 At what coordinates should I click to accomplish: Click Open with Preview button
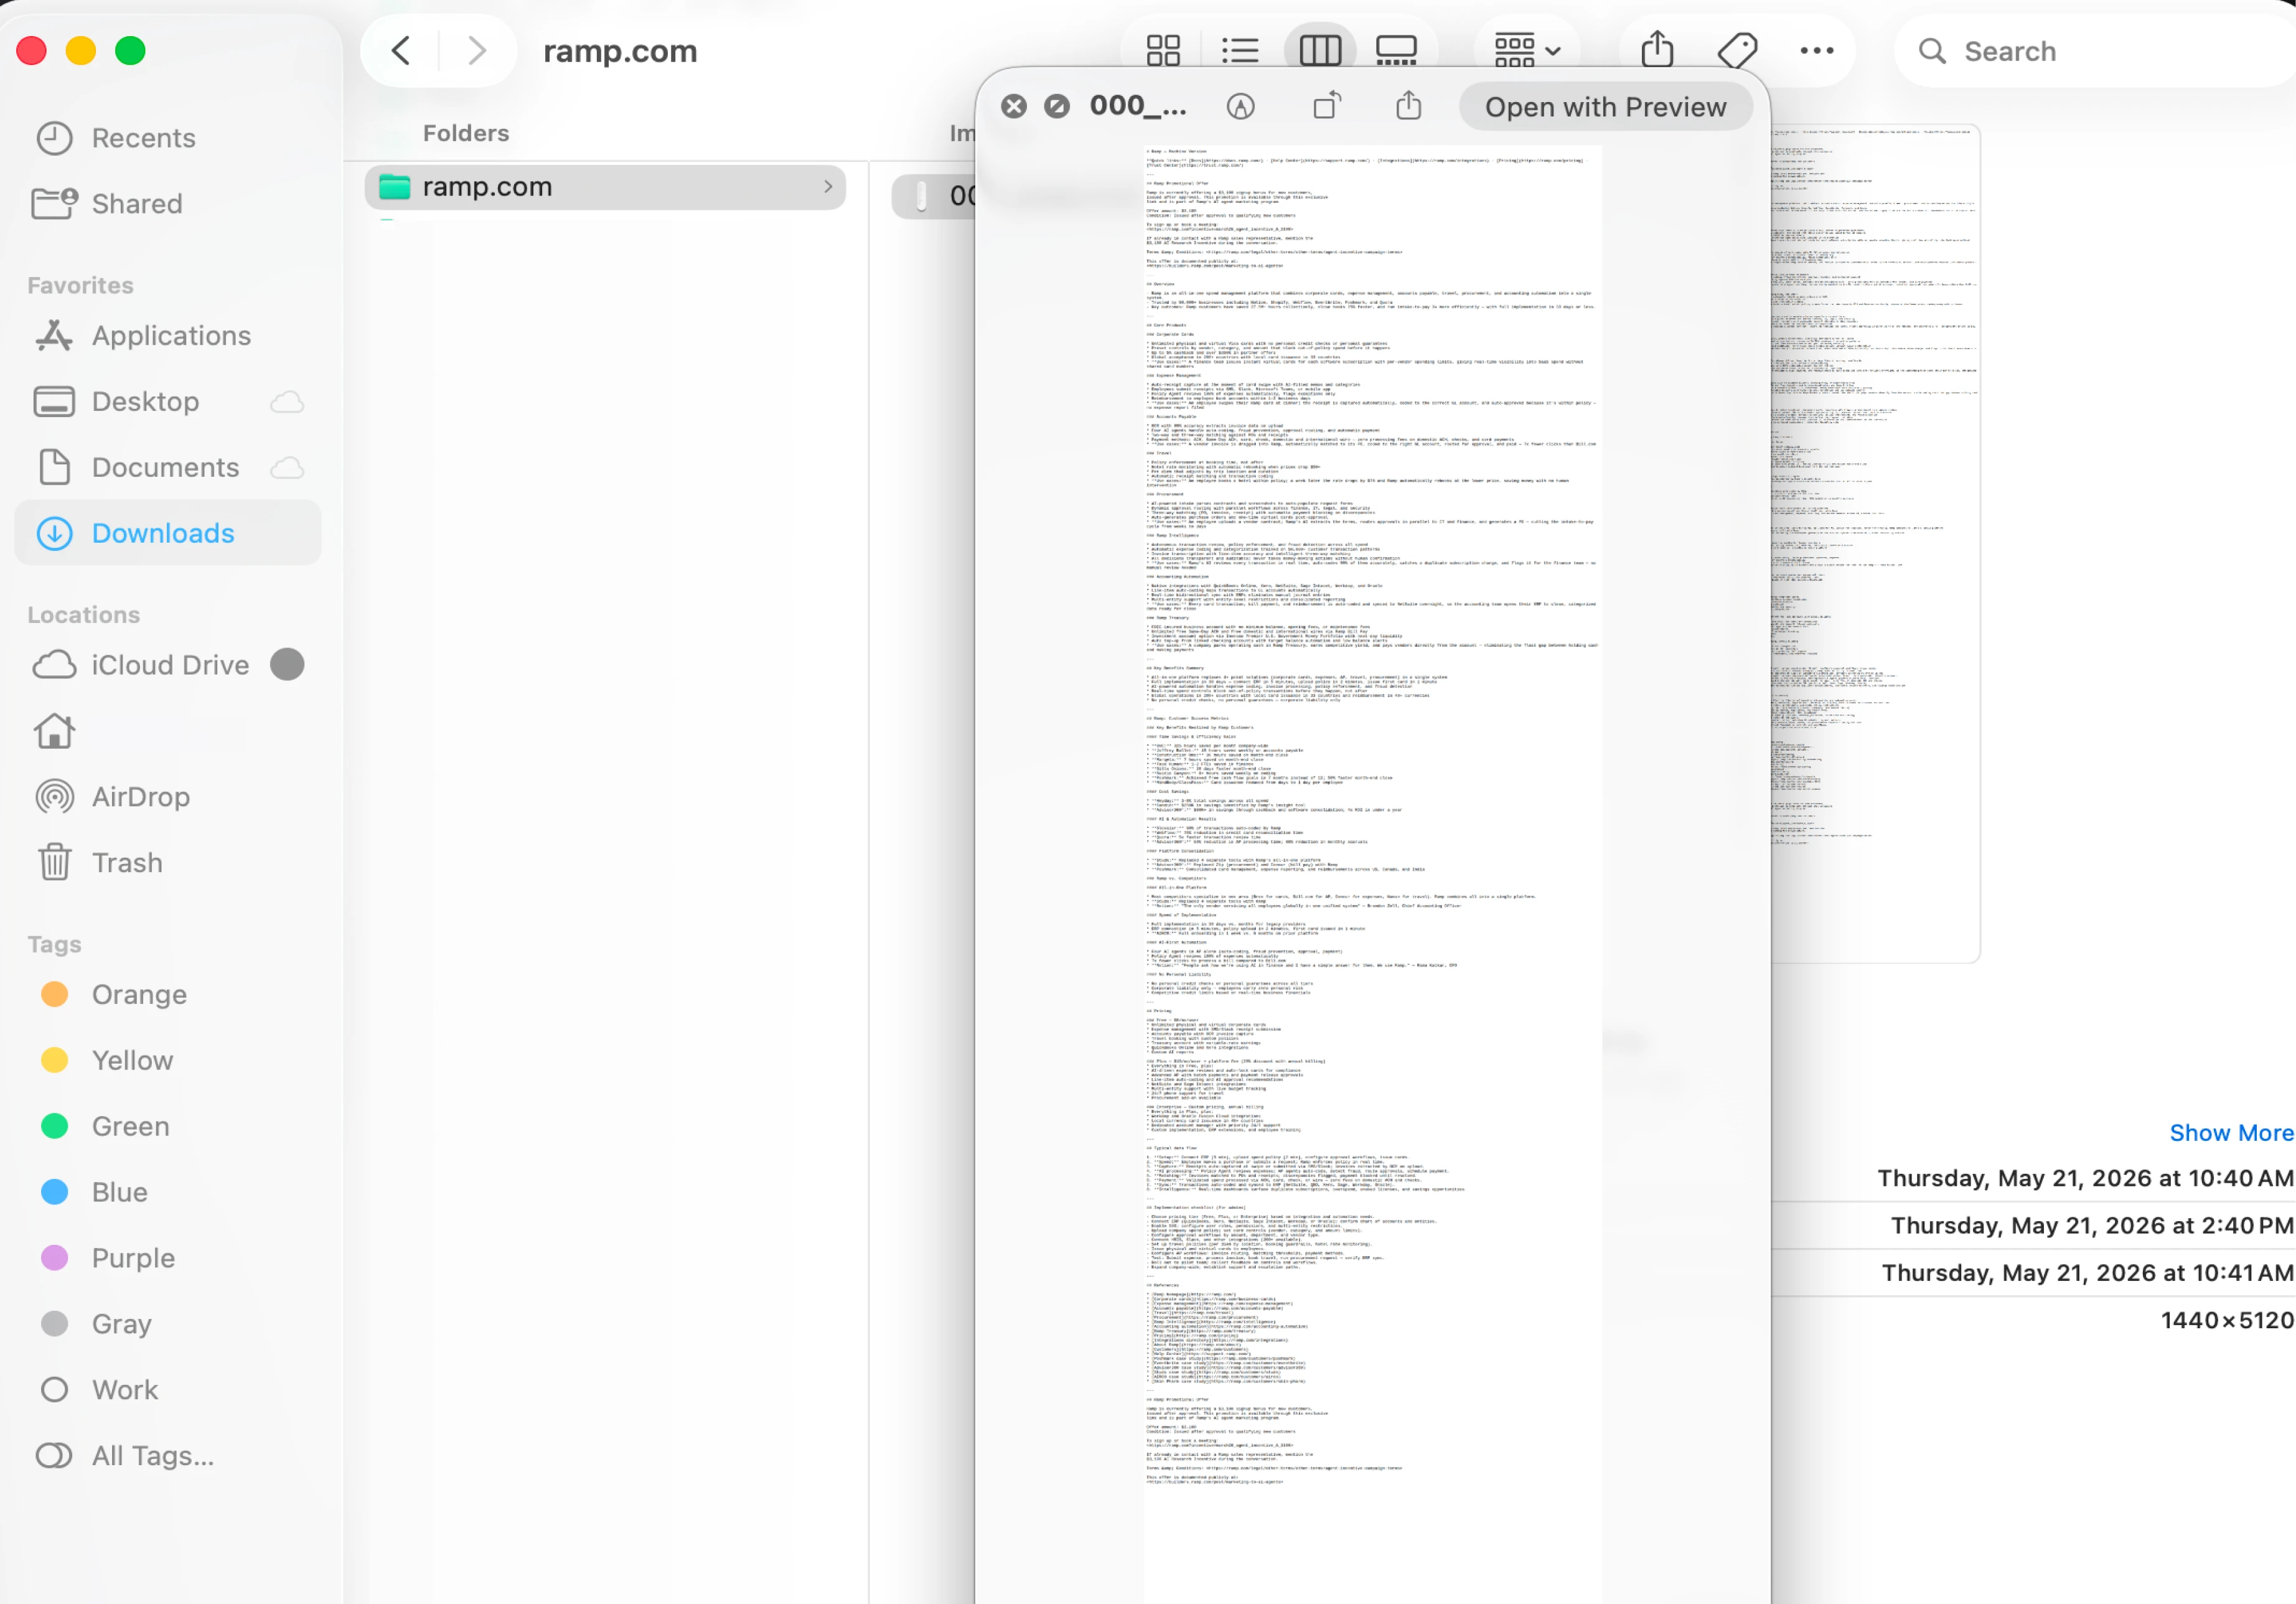(1605, 107)
